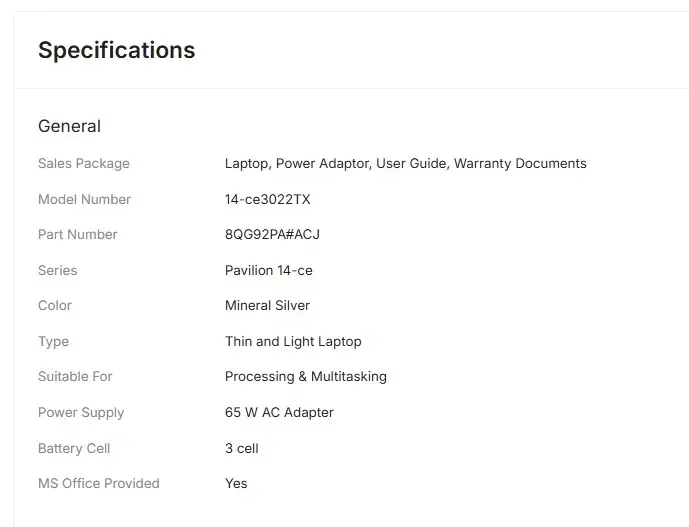The image size is (689, 527).
Task: Select the 65 W AC Adapter value
Action: coord(279,412)
